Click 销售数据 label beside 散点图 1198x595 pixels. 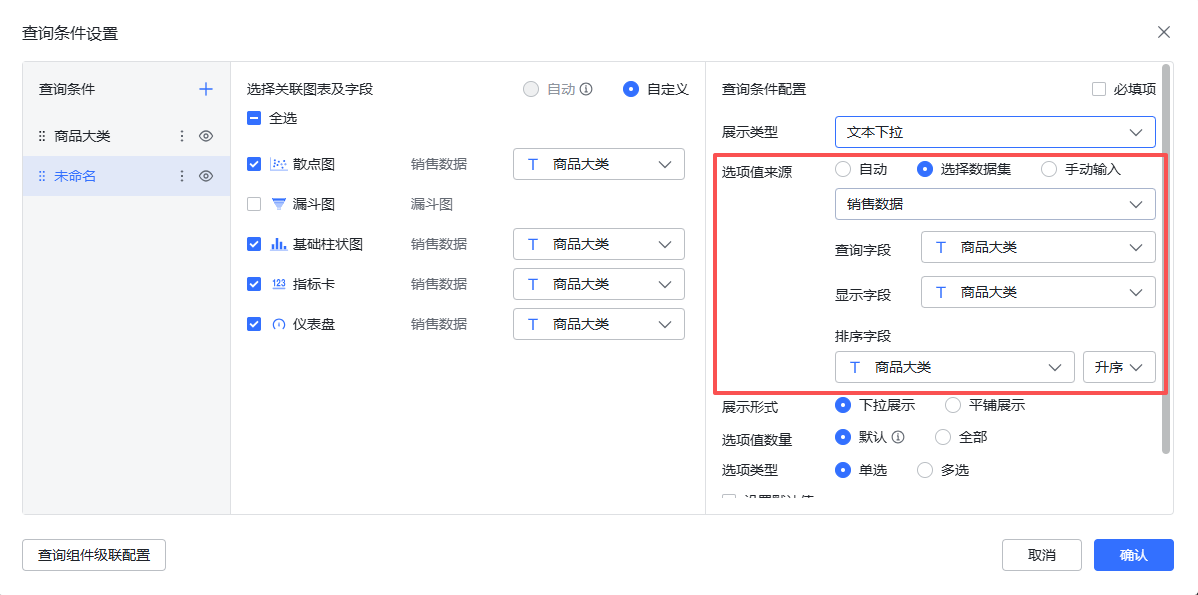(x=439, y=163)
